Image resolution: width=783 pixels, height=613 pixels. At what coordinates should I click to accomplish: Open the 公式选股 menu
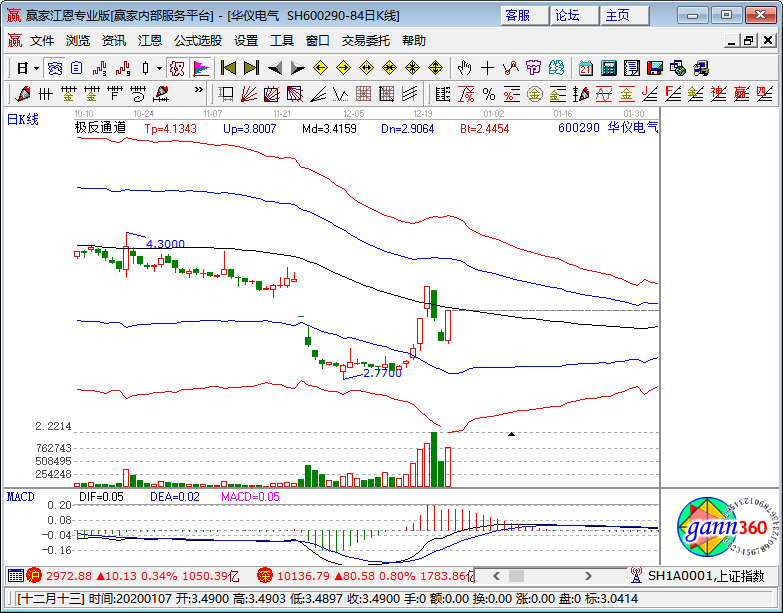(x=198, y=41)
